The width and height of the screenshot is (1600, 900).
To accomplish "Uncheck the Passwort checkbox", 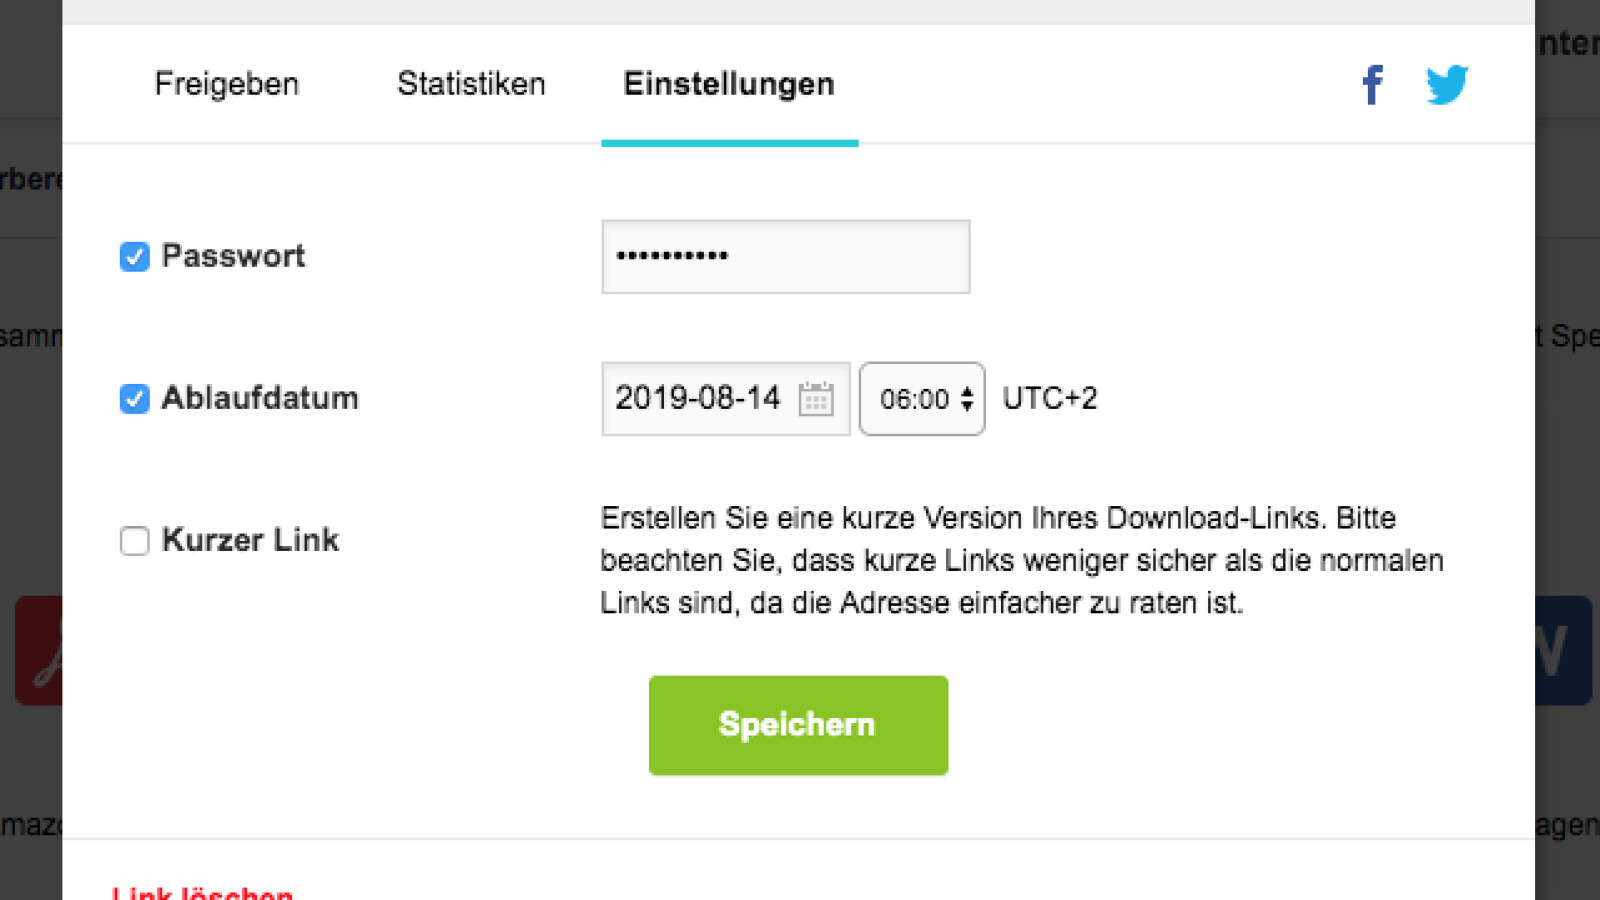I will [x=135, y=257].
